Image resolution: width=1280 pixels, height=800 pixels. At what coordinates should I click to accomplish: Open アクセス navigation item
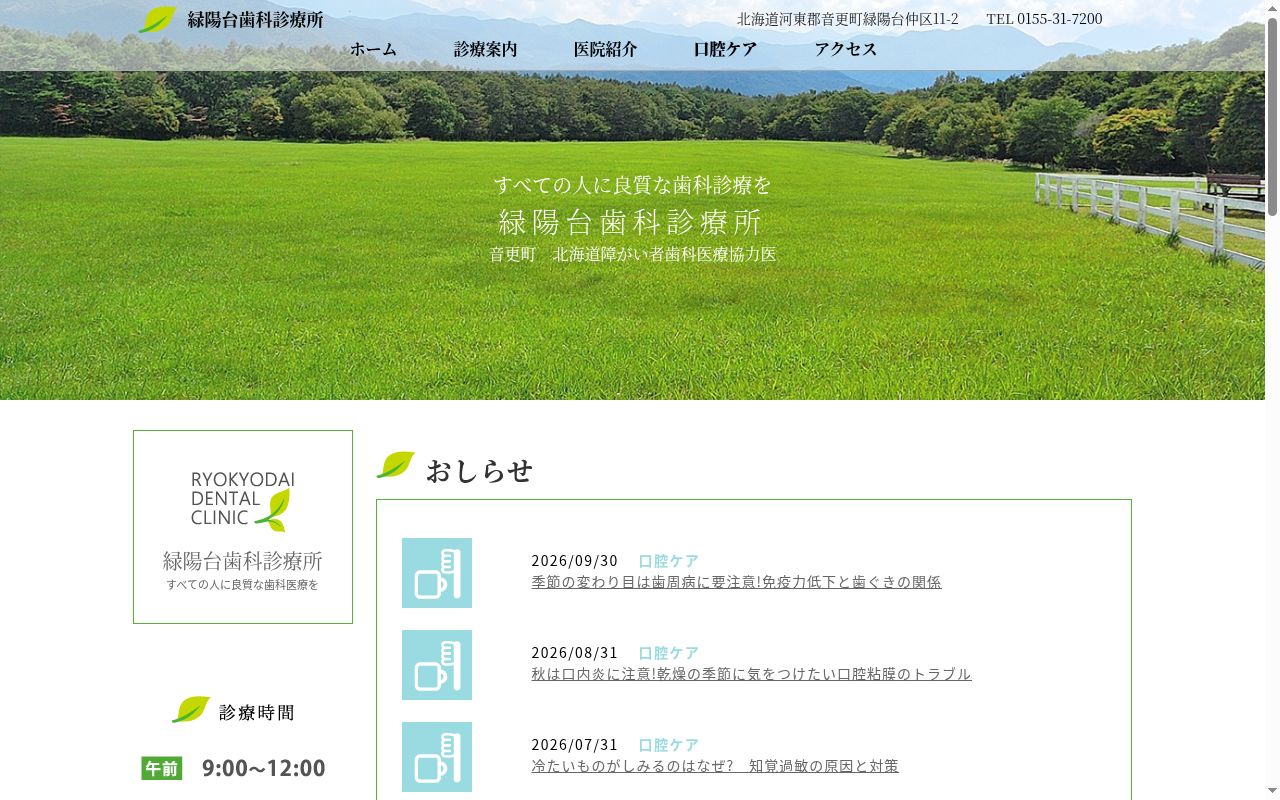(x=845, y=49)
